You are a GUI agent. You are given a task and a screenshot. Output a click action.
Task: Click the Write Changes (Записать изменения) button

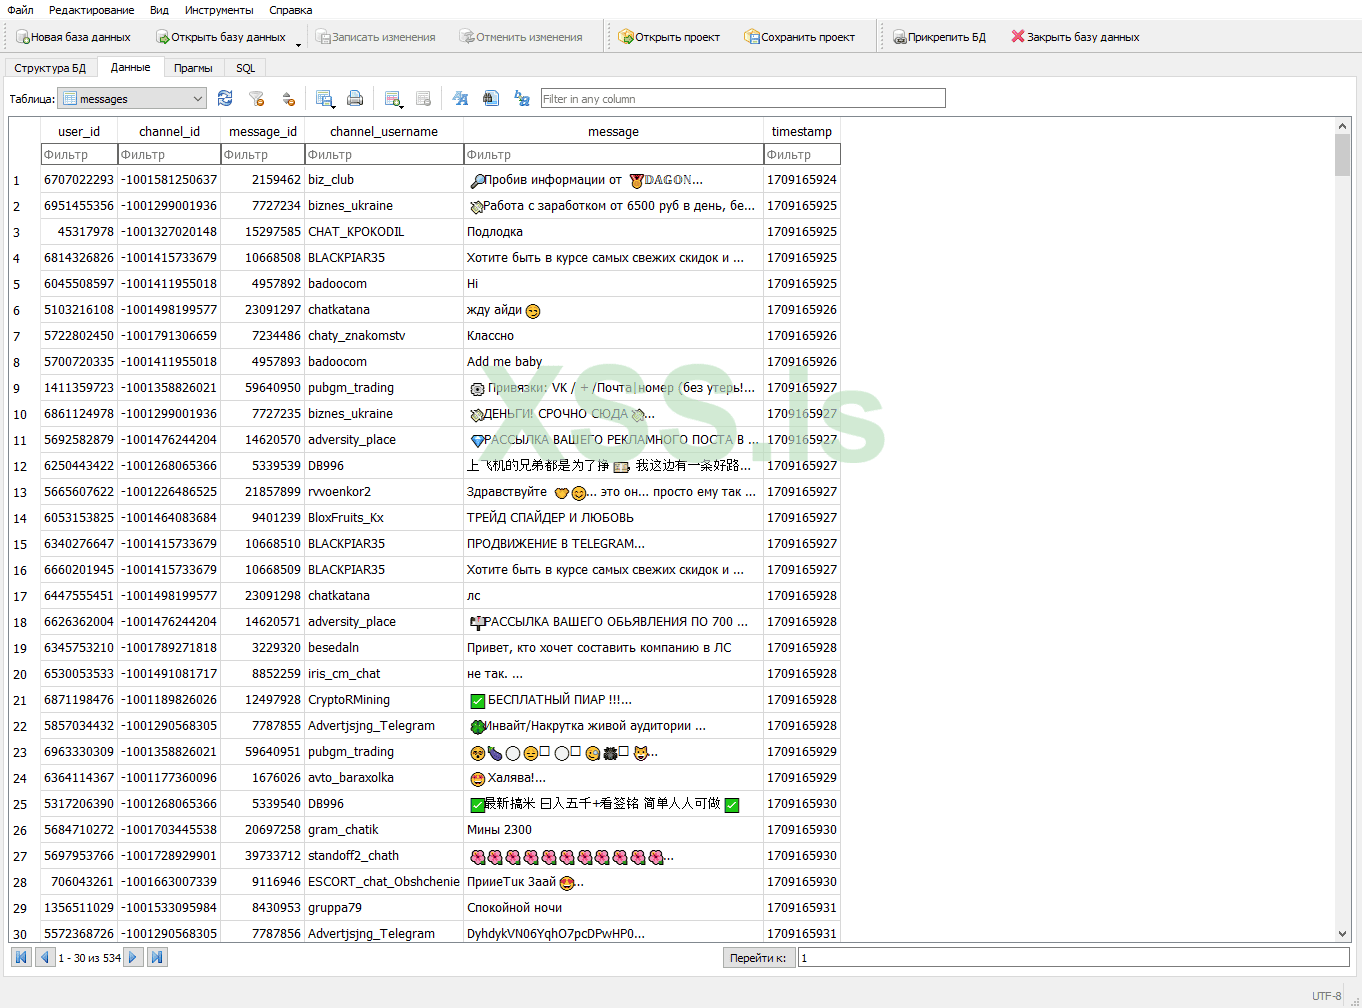click(376, 37)
